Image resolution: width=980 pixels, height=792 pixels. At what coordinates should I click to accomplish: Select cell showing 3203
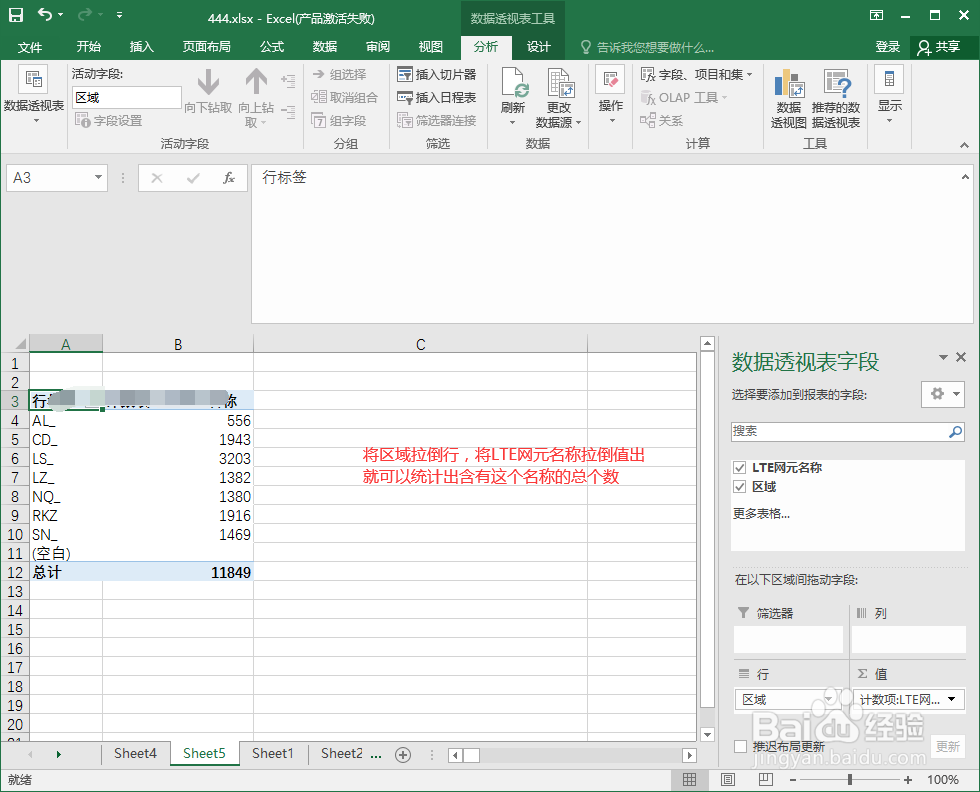pos(178,459)
